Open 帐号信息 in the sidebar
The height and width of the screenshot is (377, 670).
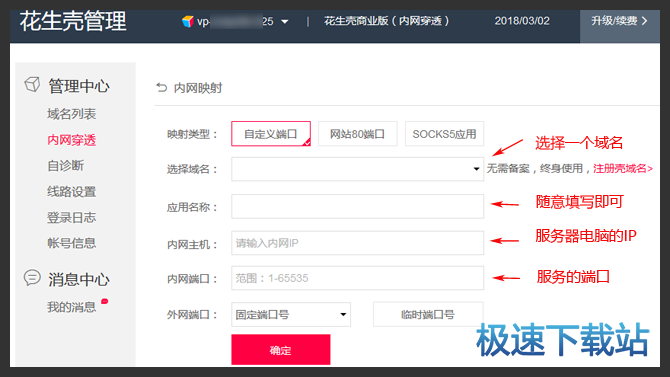[71, 243]
